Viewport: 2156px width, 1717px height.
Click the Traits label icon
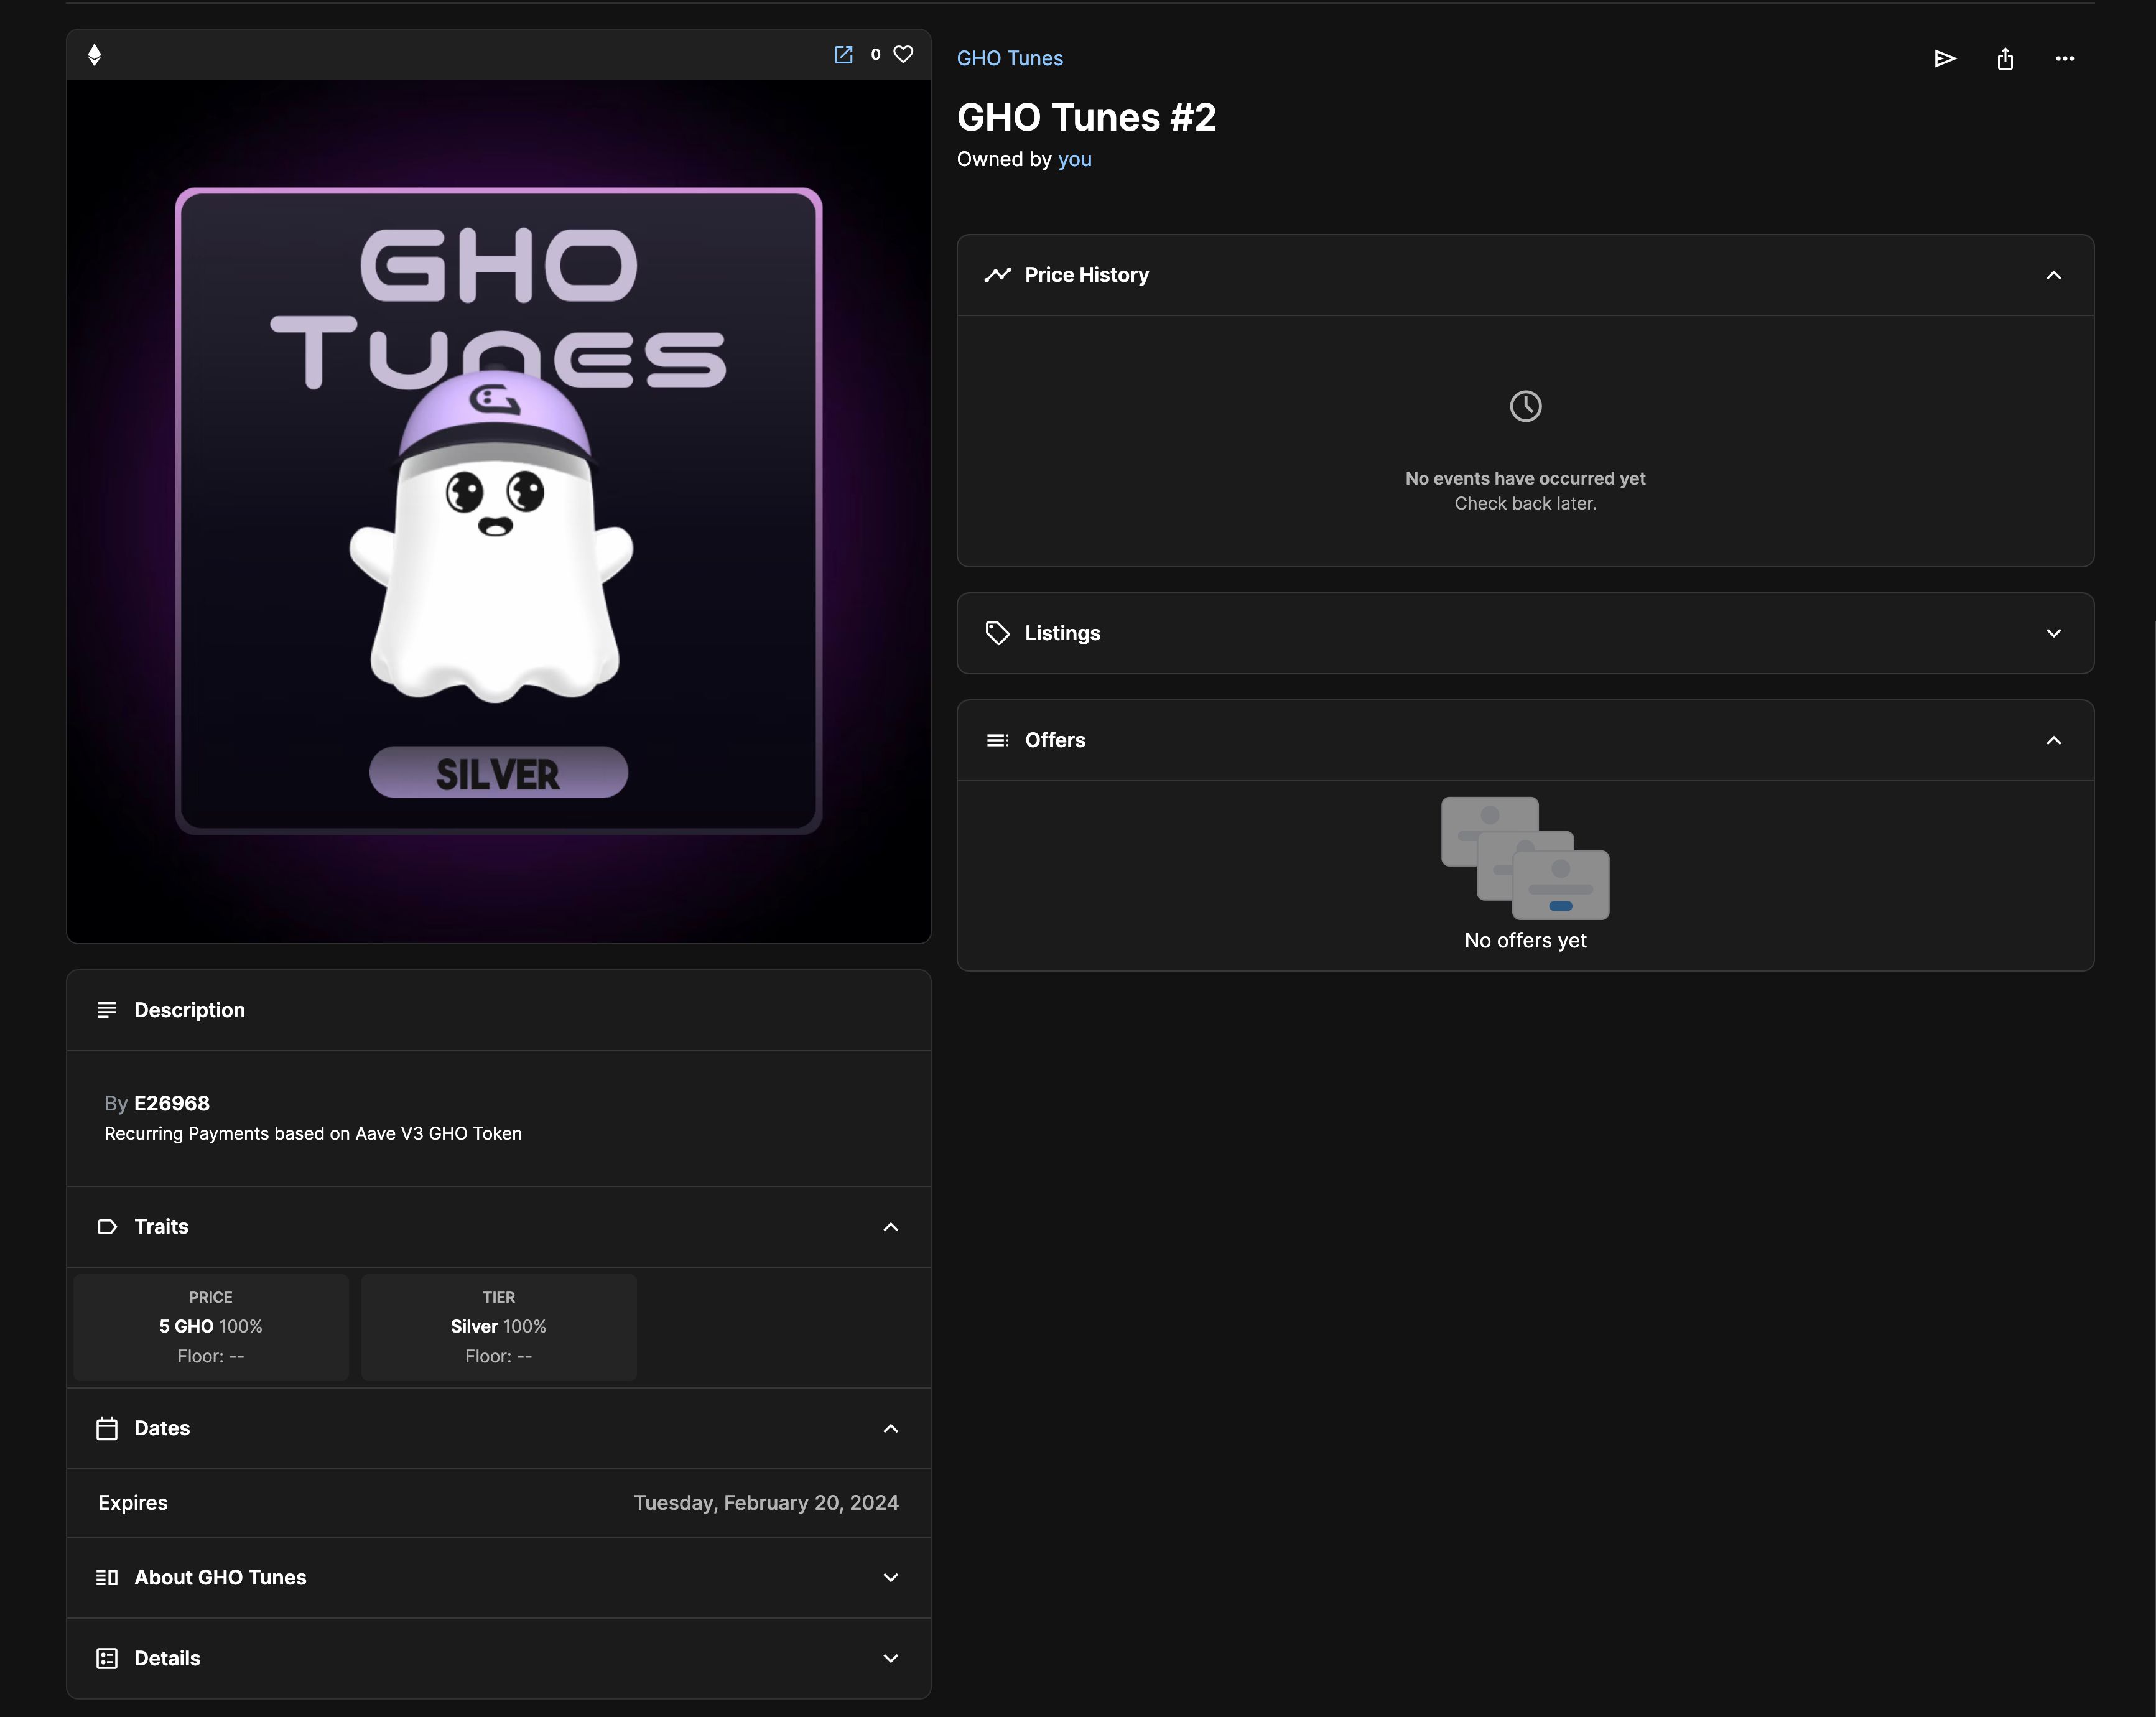point(107,1227)
